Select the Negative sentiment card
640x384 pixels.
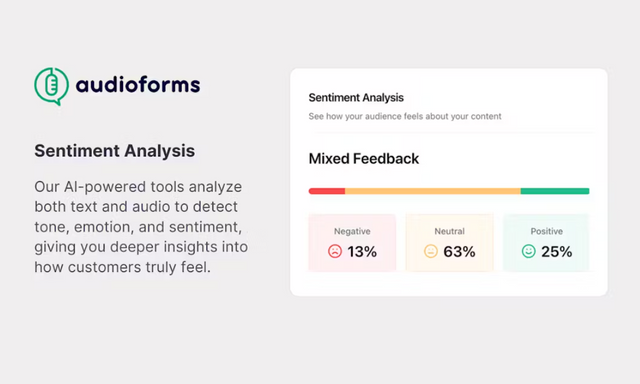point(352,242)
